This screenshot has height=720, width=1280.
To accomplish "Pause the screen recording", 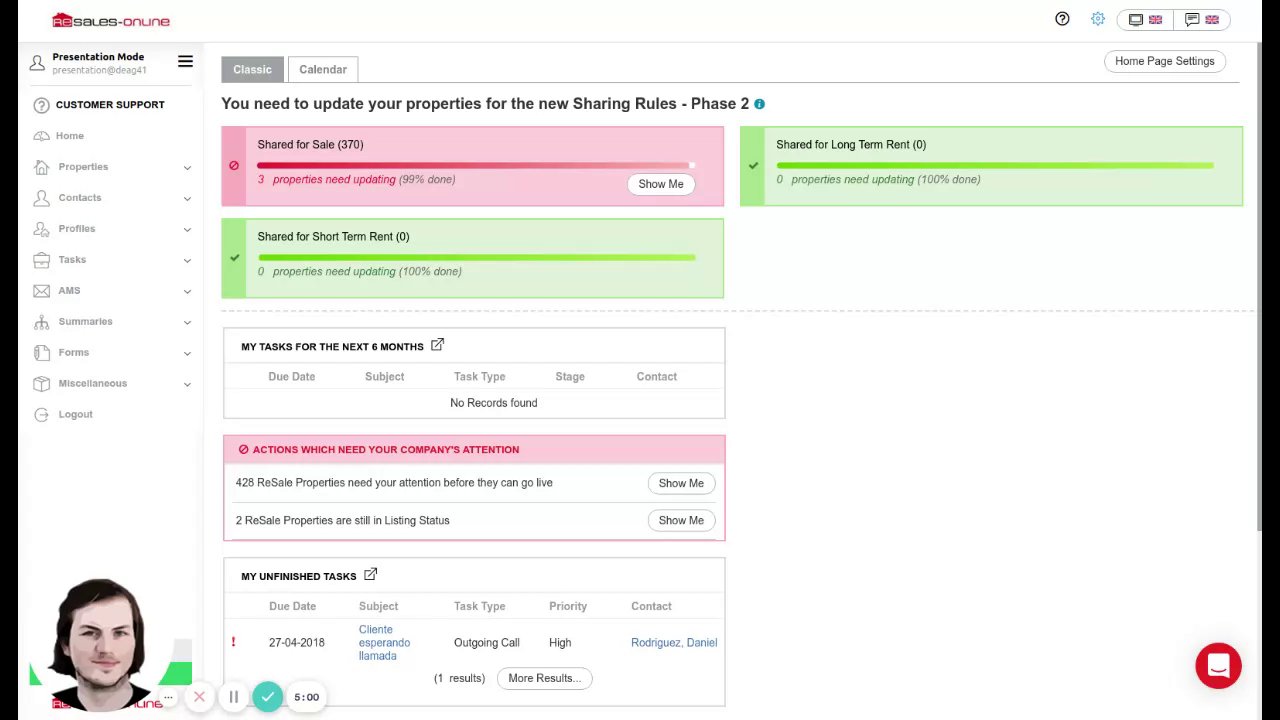I will 234,697.
